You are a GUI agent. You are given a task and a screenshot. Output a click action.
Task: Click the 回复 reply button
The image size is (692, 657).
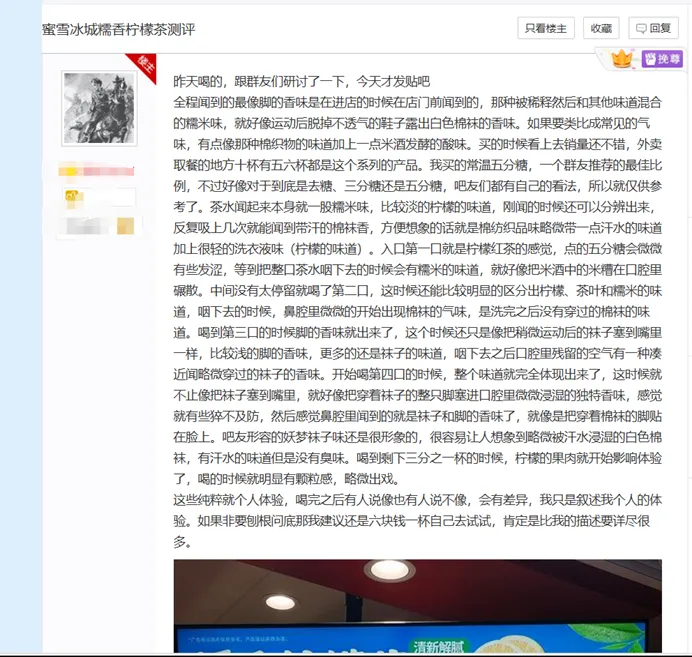click(x=653, y=29)
